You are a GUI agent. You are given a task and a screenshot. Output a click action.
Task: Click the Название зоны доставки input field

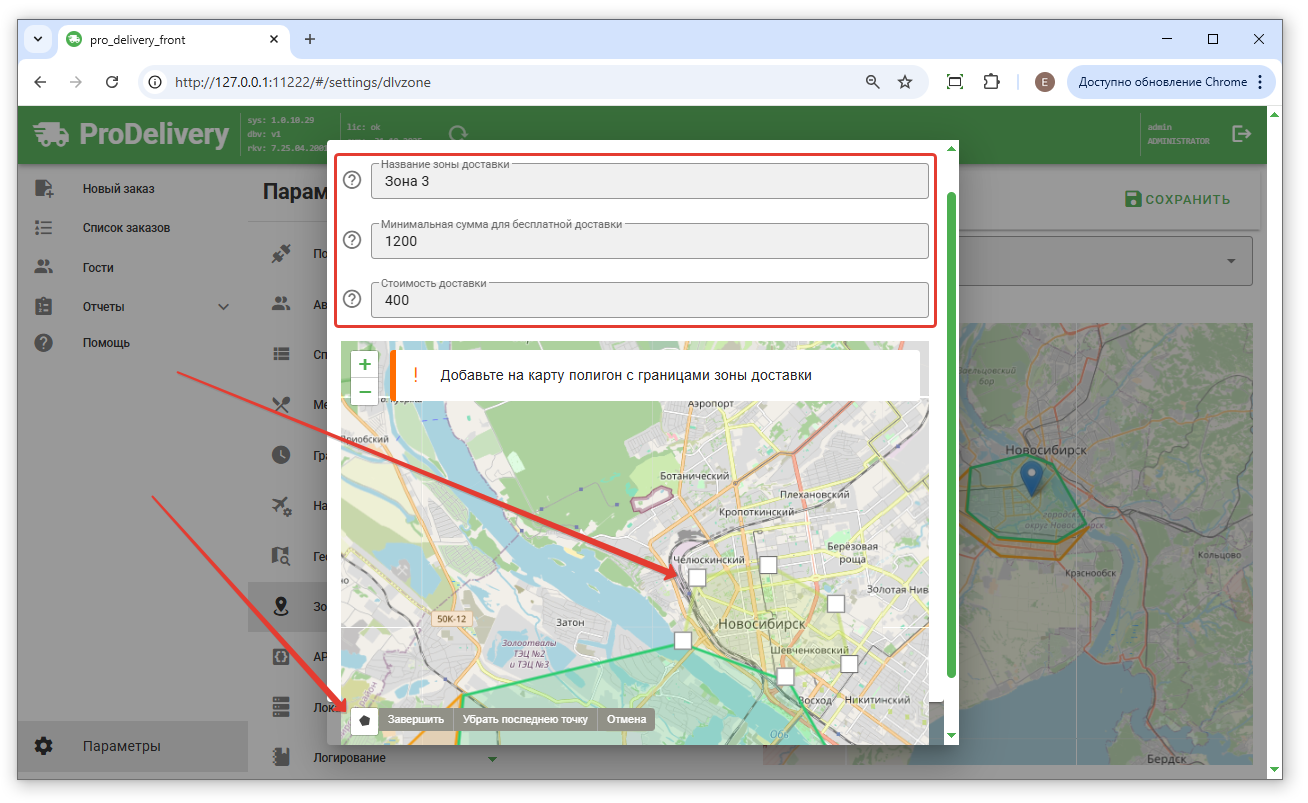[649, 182]
